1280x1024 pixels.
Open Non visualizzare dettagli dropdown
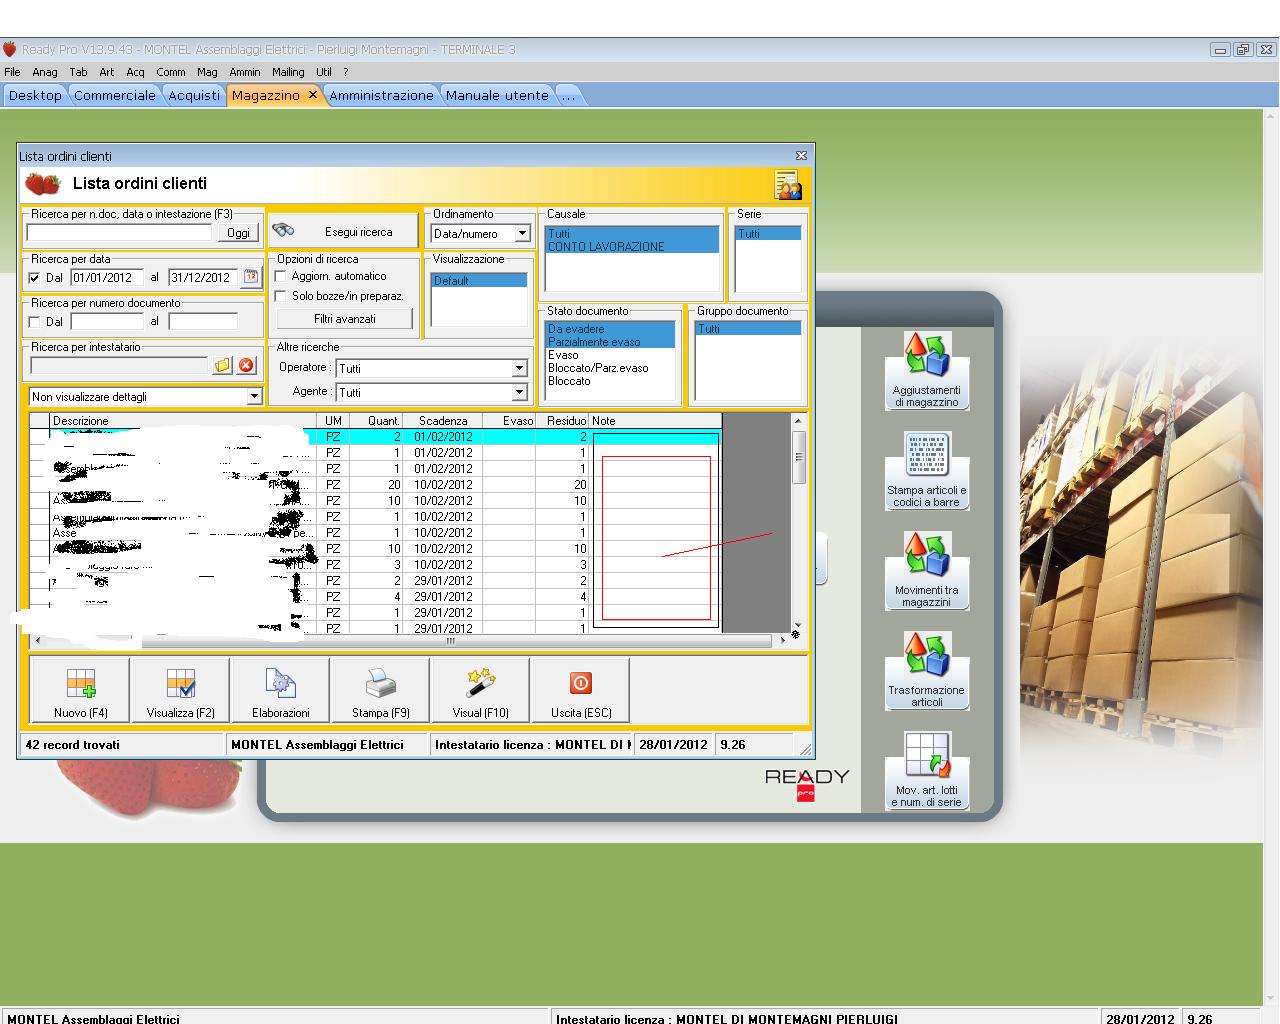tap(254, 397)
